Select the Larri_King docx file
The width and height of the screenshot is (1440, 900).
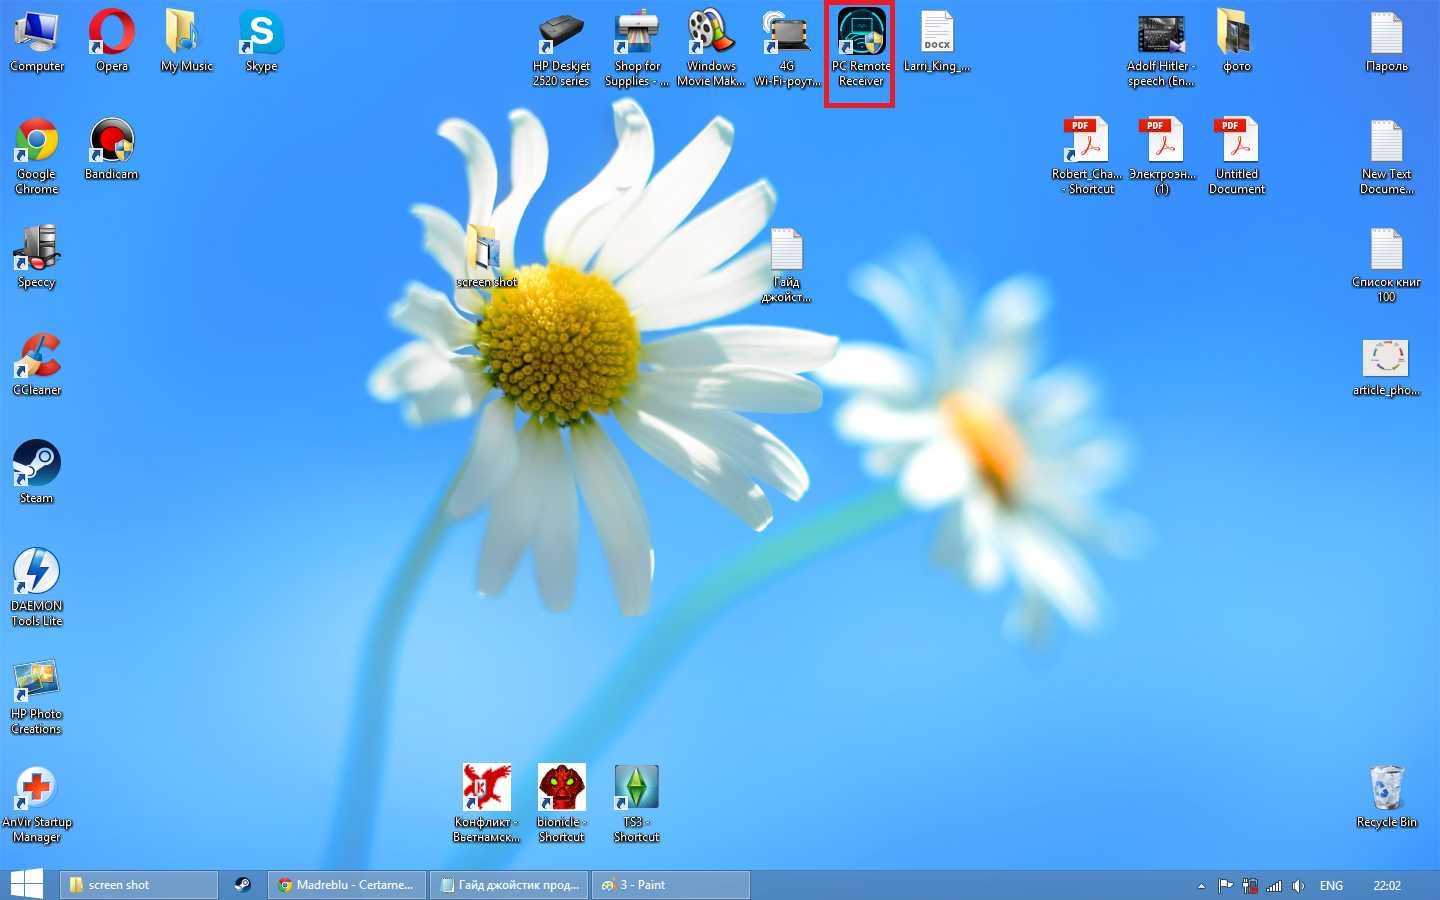click(937, 41)
